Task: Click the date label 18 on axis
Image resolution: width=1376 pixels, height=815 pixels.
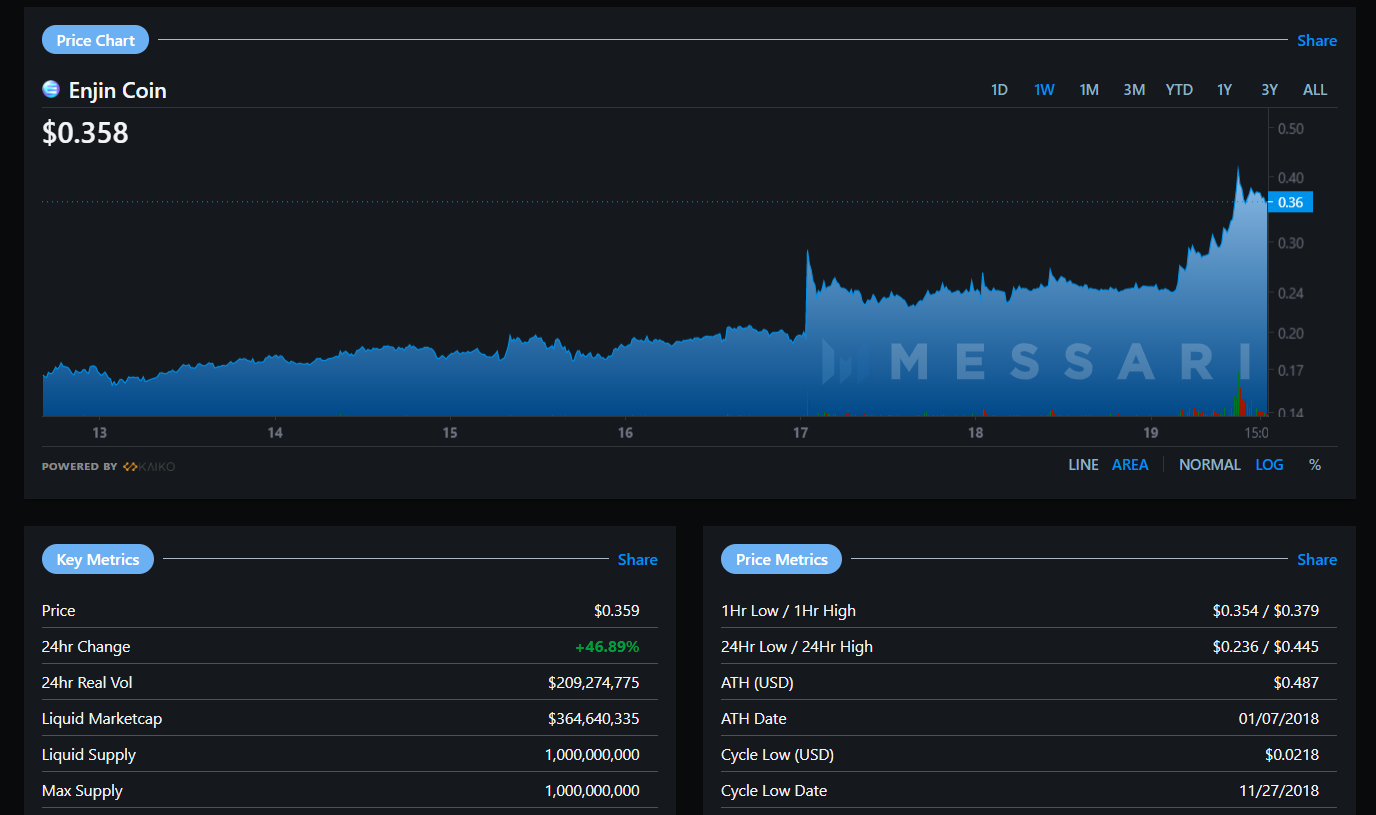Action: click(x=975, y=433)
